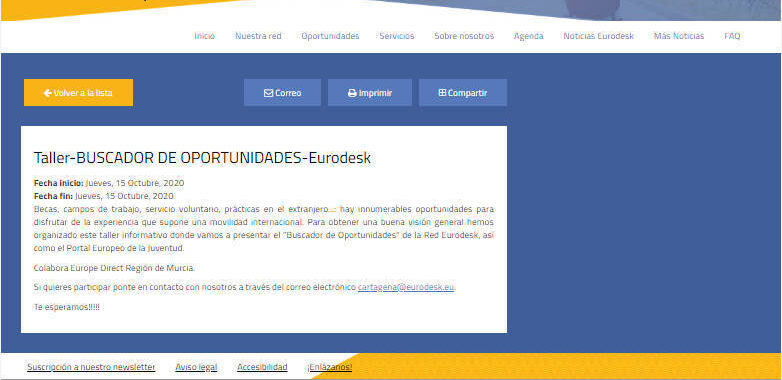Click the cartagena@eurodesk.eu email link
782x380 pixels.
(x=406, y=288)
